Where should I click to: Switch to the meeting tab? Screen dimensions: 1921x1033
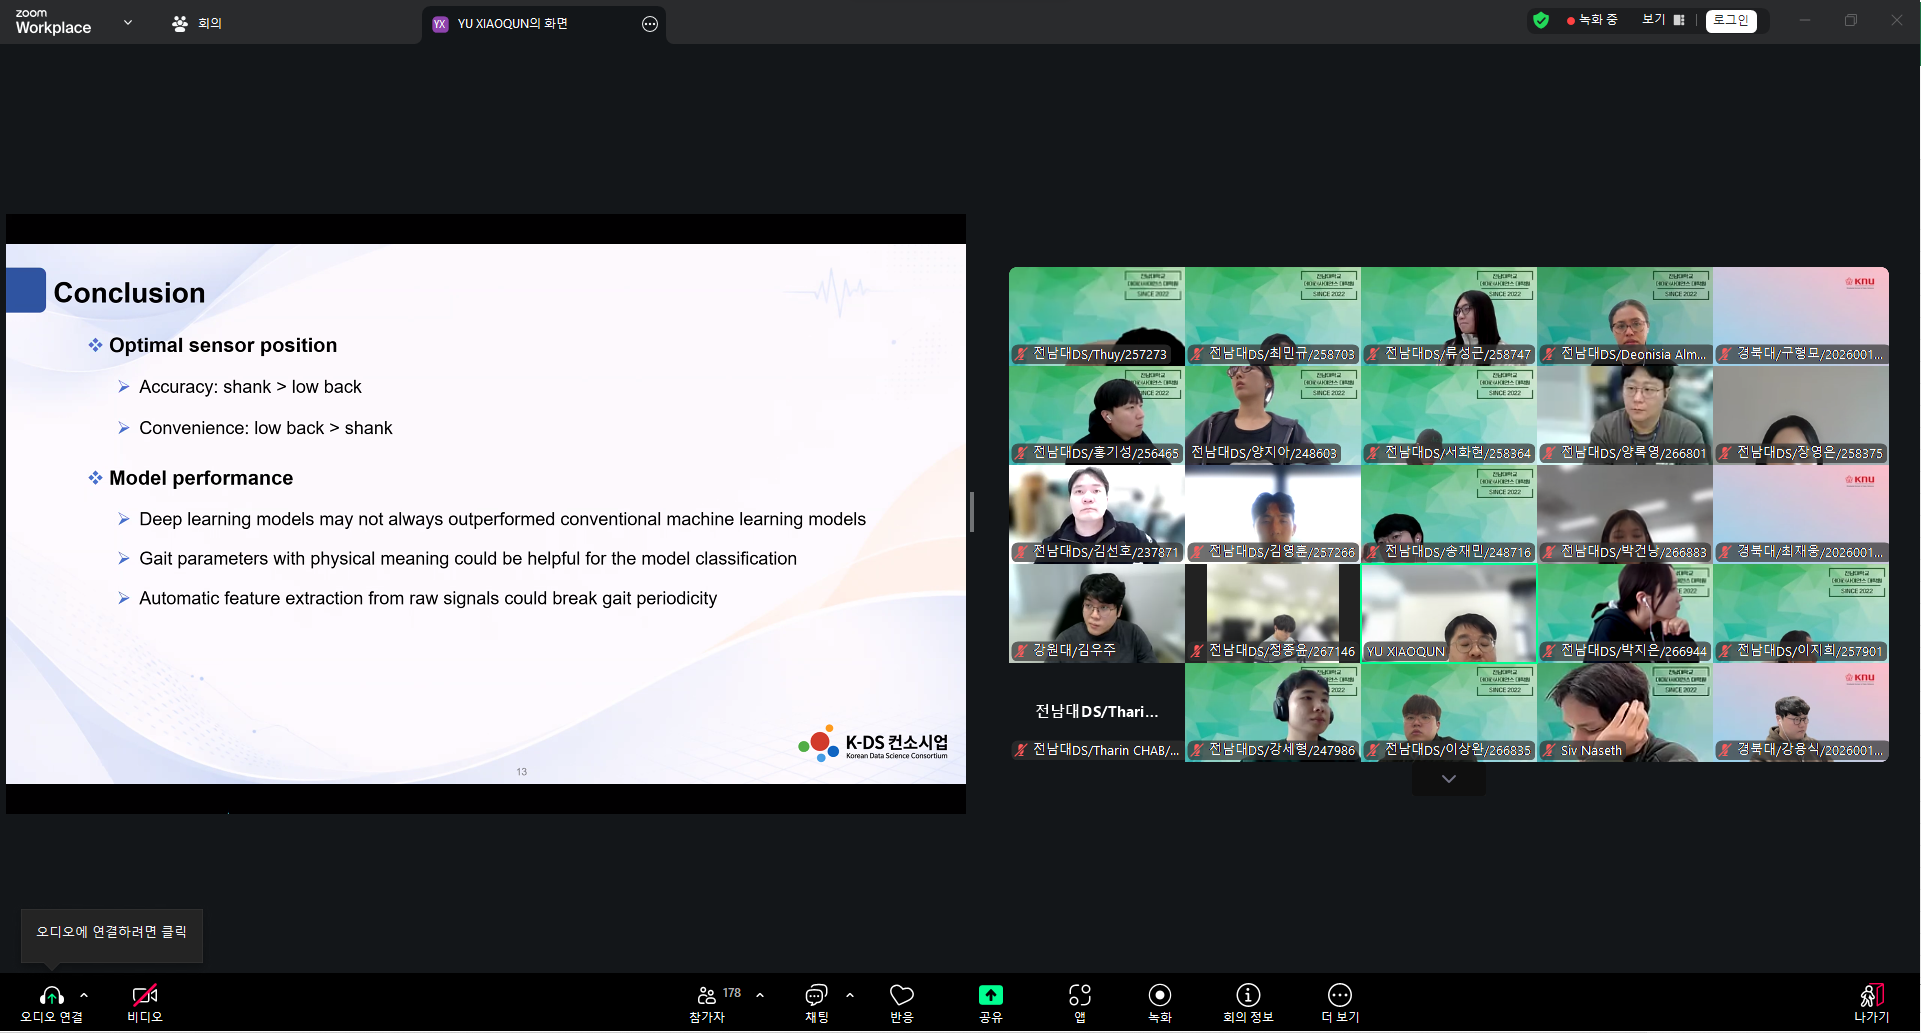[197, 23]
